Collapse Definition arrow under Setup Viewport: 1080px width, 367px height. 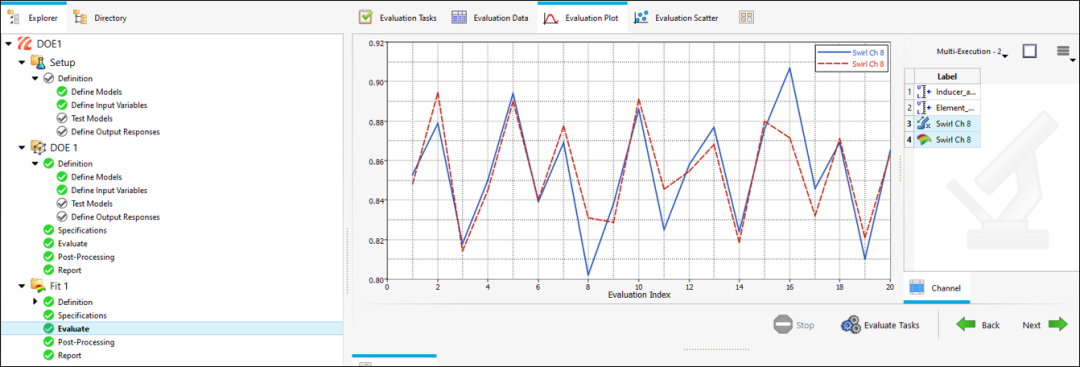[35, 78]
